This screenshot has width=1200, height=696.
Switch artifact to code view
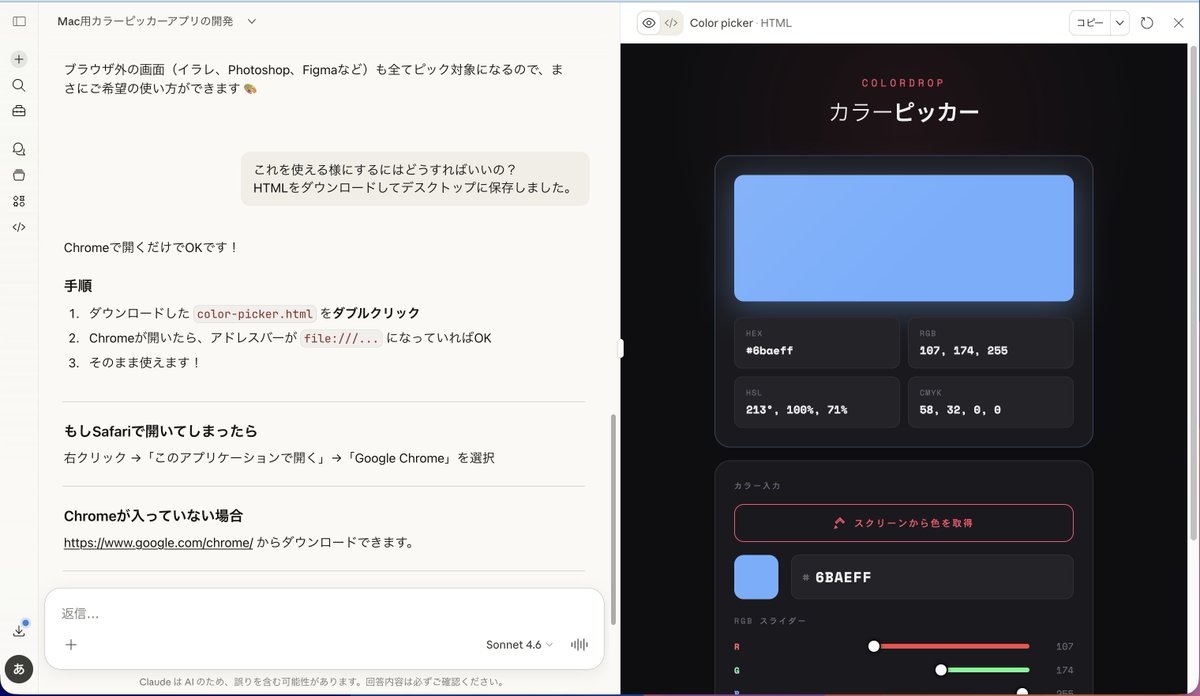pos(671,22)
